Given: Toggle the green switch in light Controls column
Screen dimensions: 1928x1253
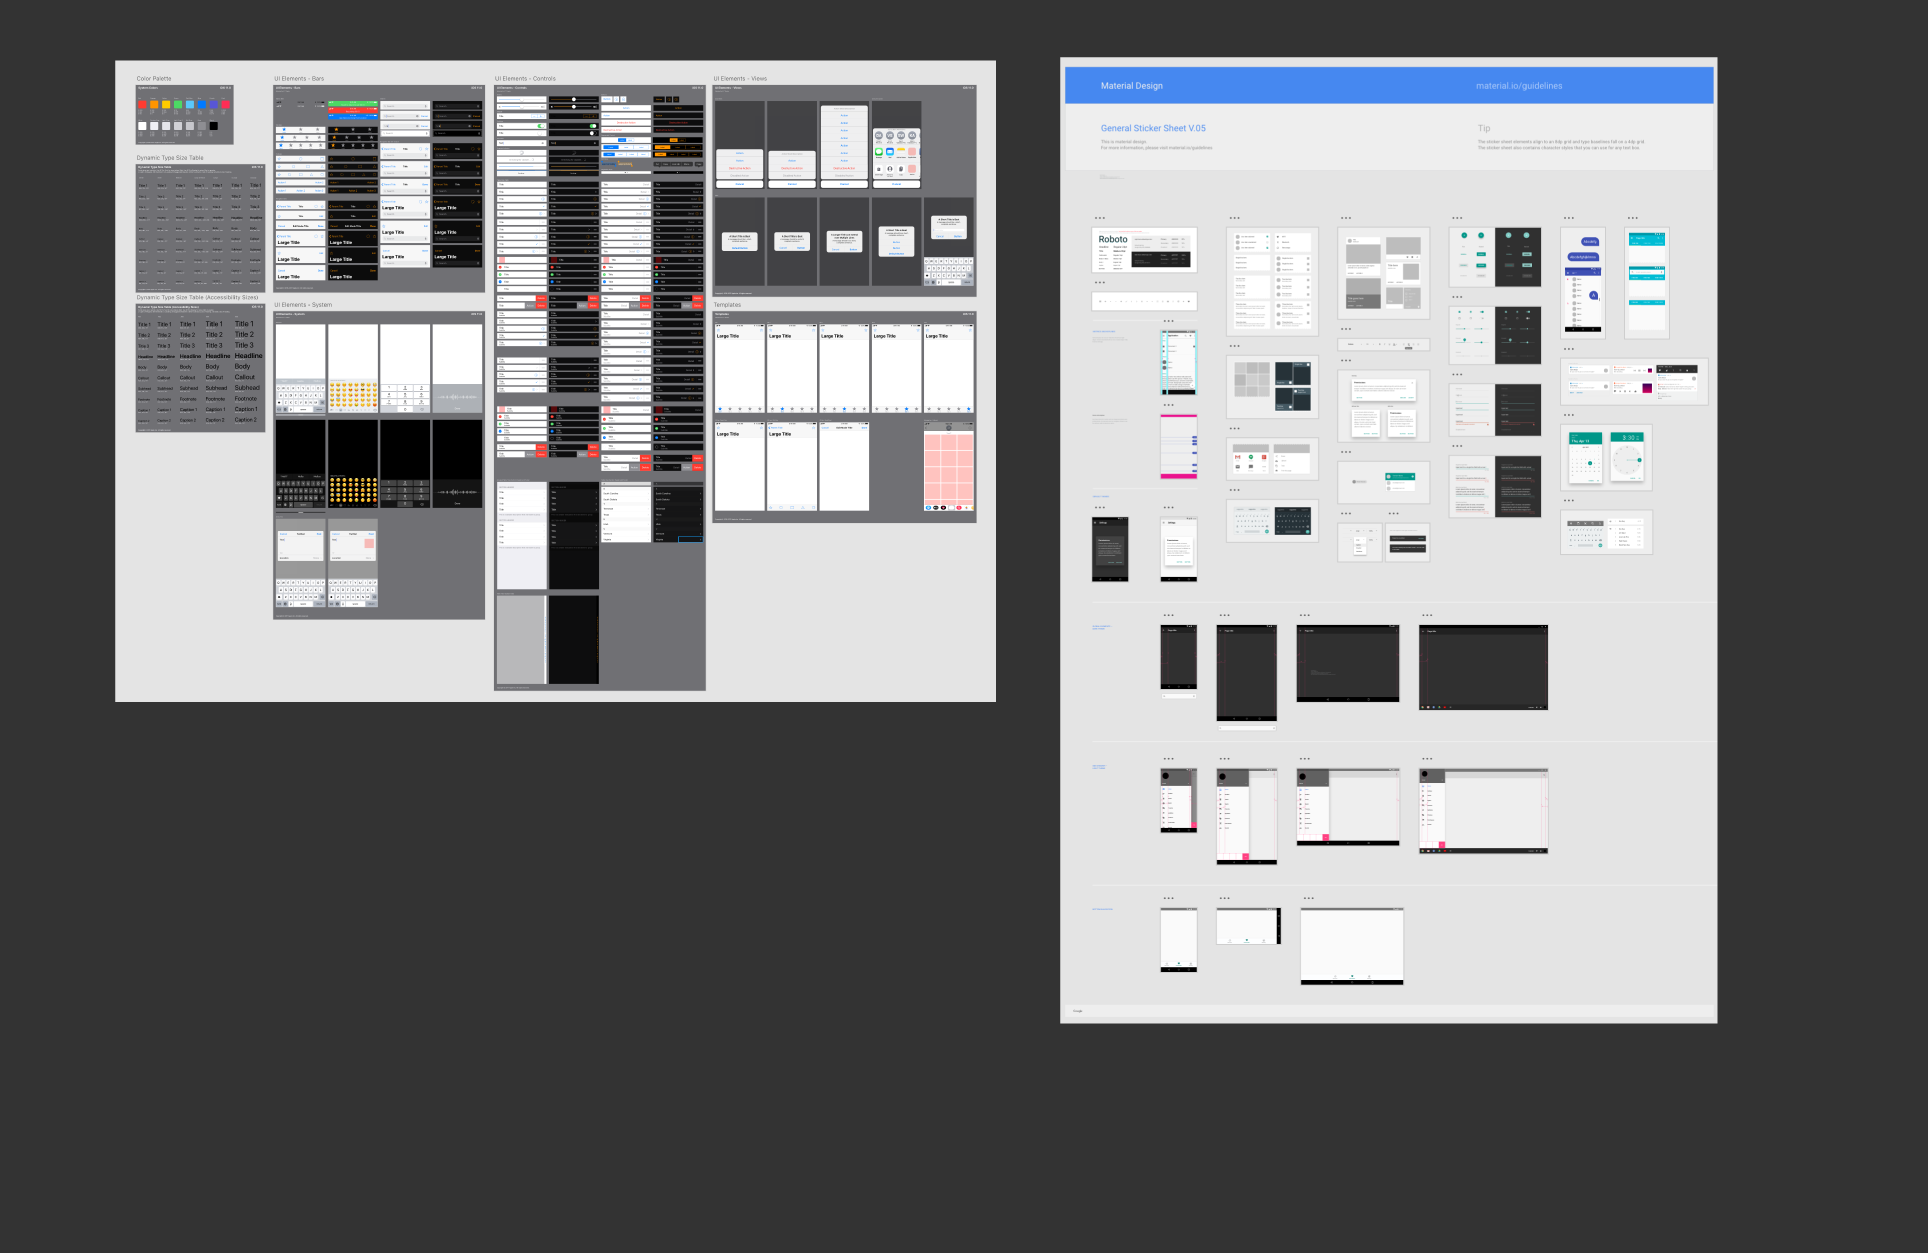Looking at the screenshot, I should point(541,126).
